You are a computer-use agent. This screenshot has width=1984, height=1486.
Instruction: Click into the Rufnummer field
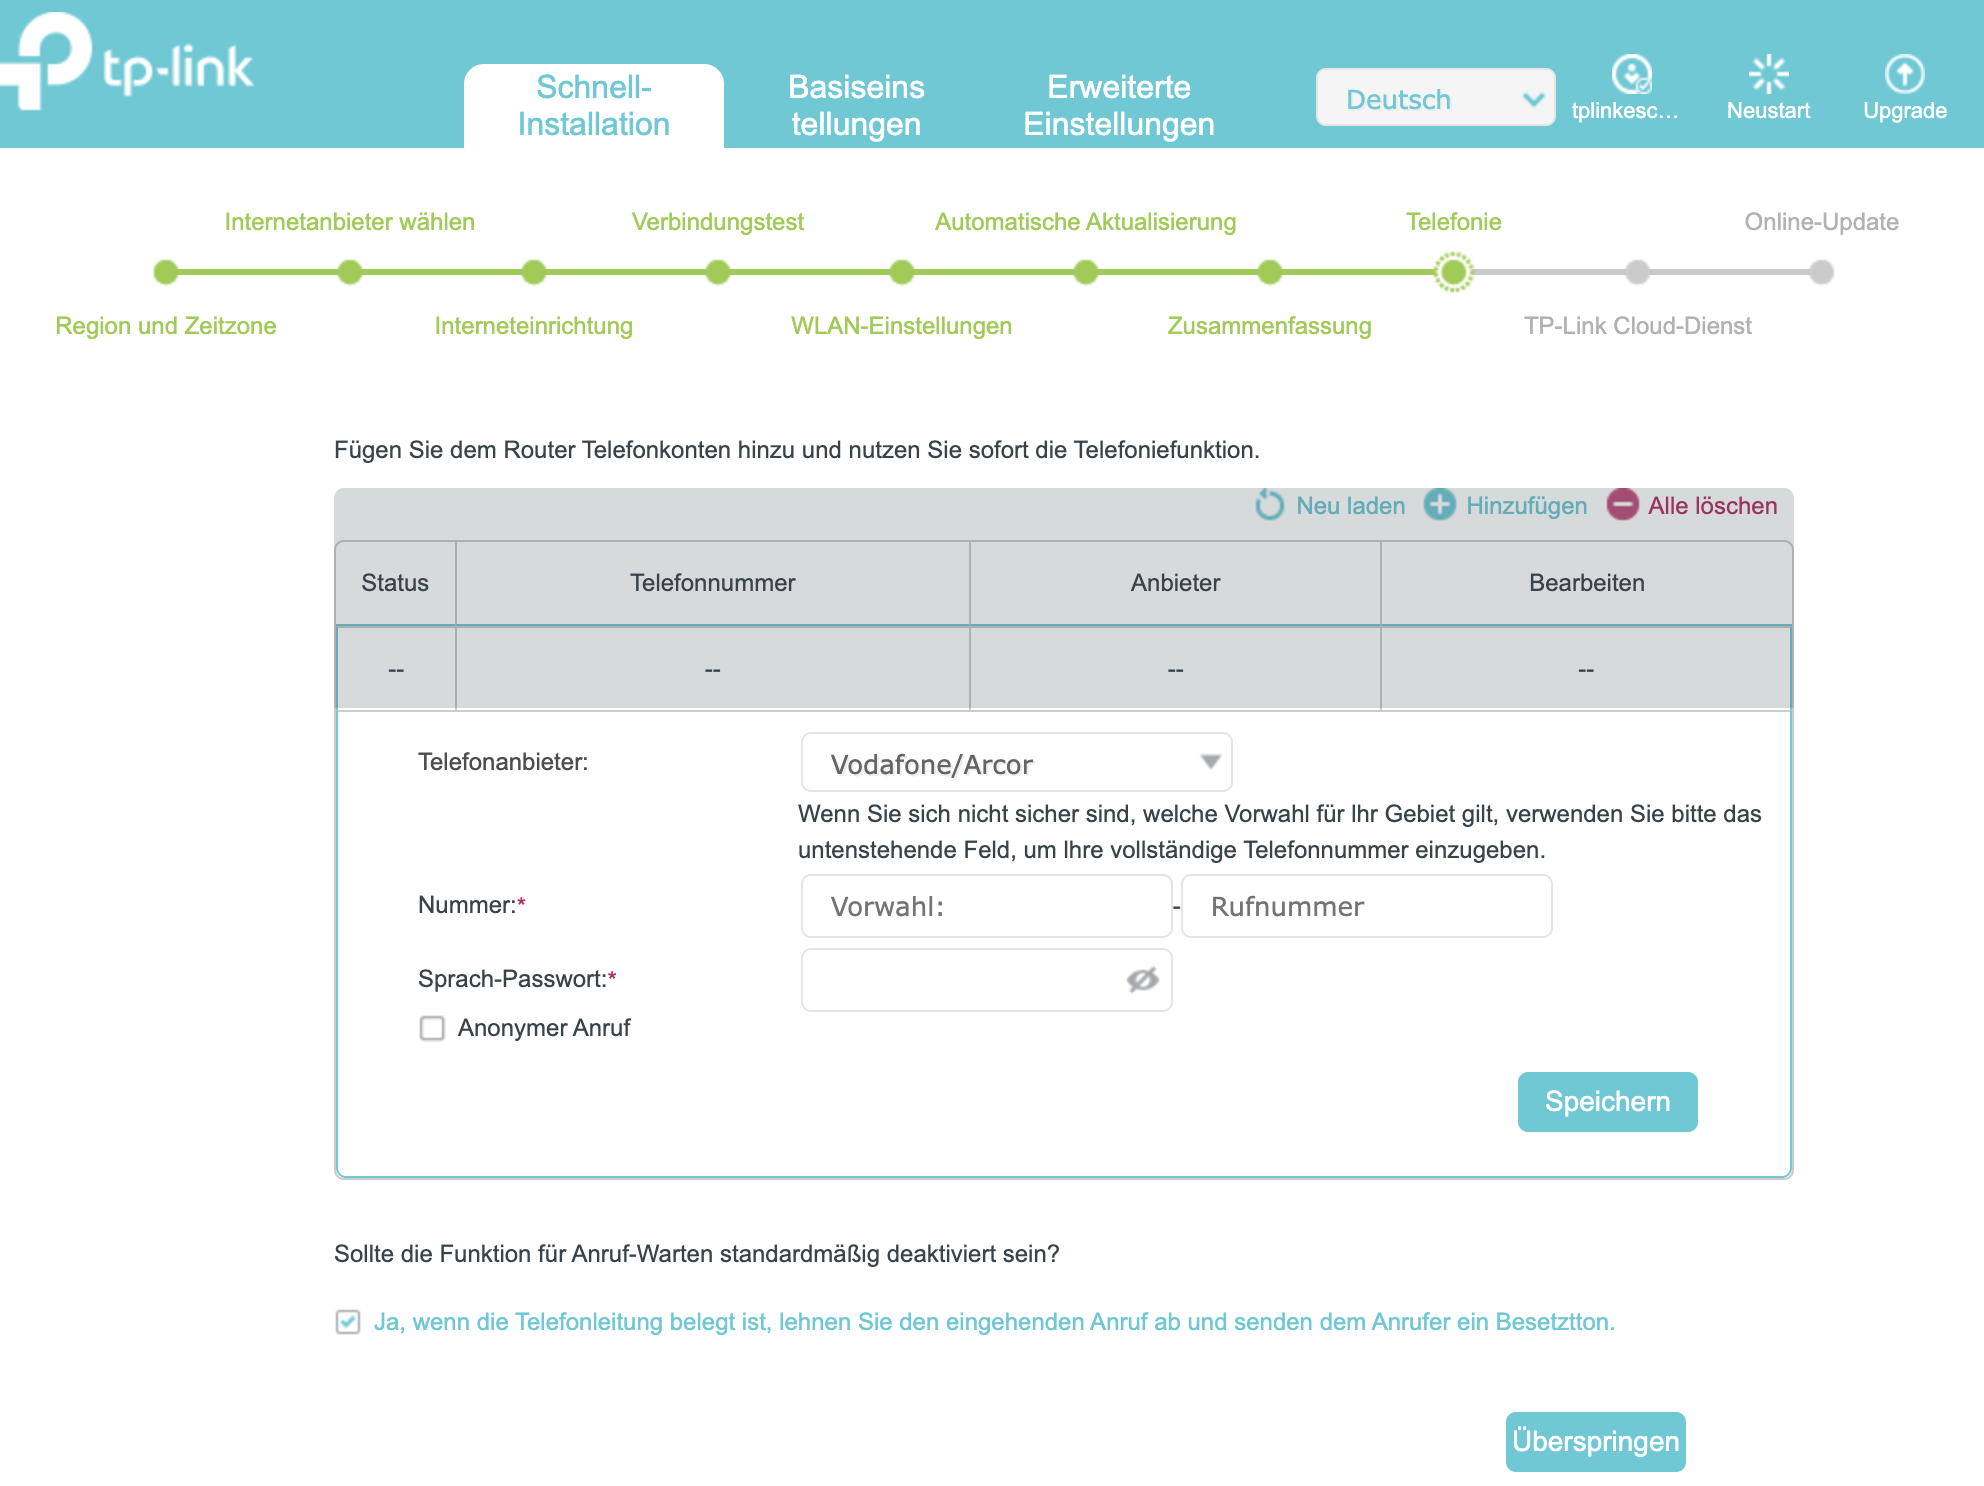(1366, 906)
